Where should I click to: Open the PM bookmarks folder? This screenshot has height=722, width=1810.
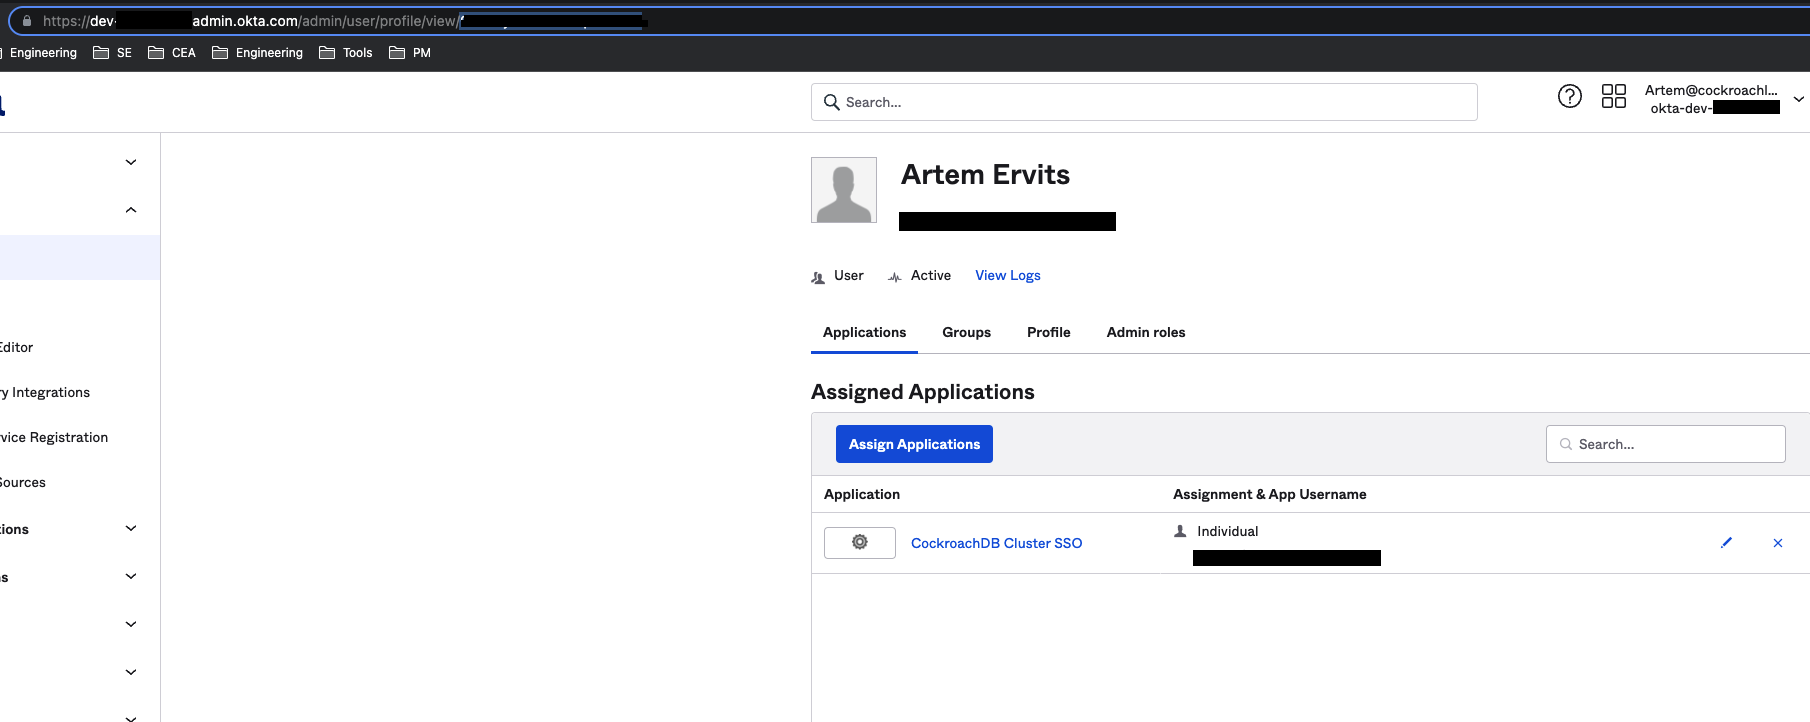(x=410, y=53)
